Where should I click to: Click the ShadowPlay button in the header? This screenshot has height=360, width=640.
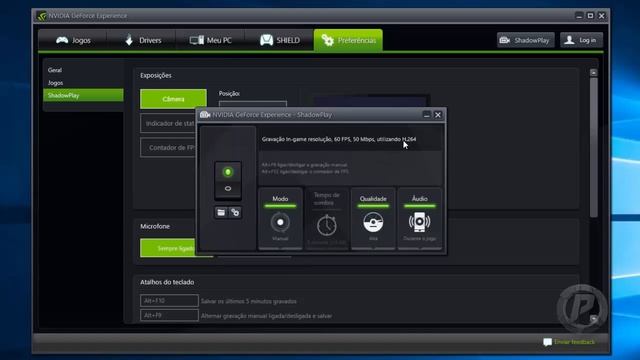coord(526,40)
